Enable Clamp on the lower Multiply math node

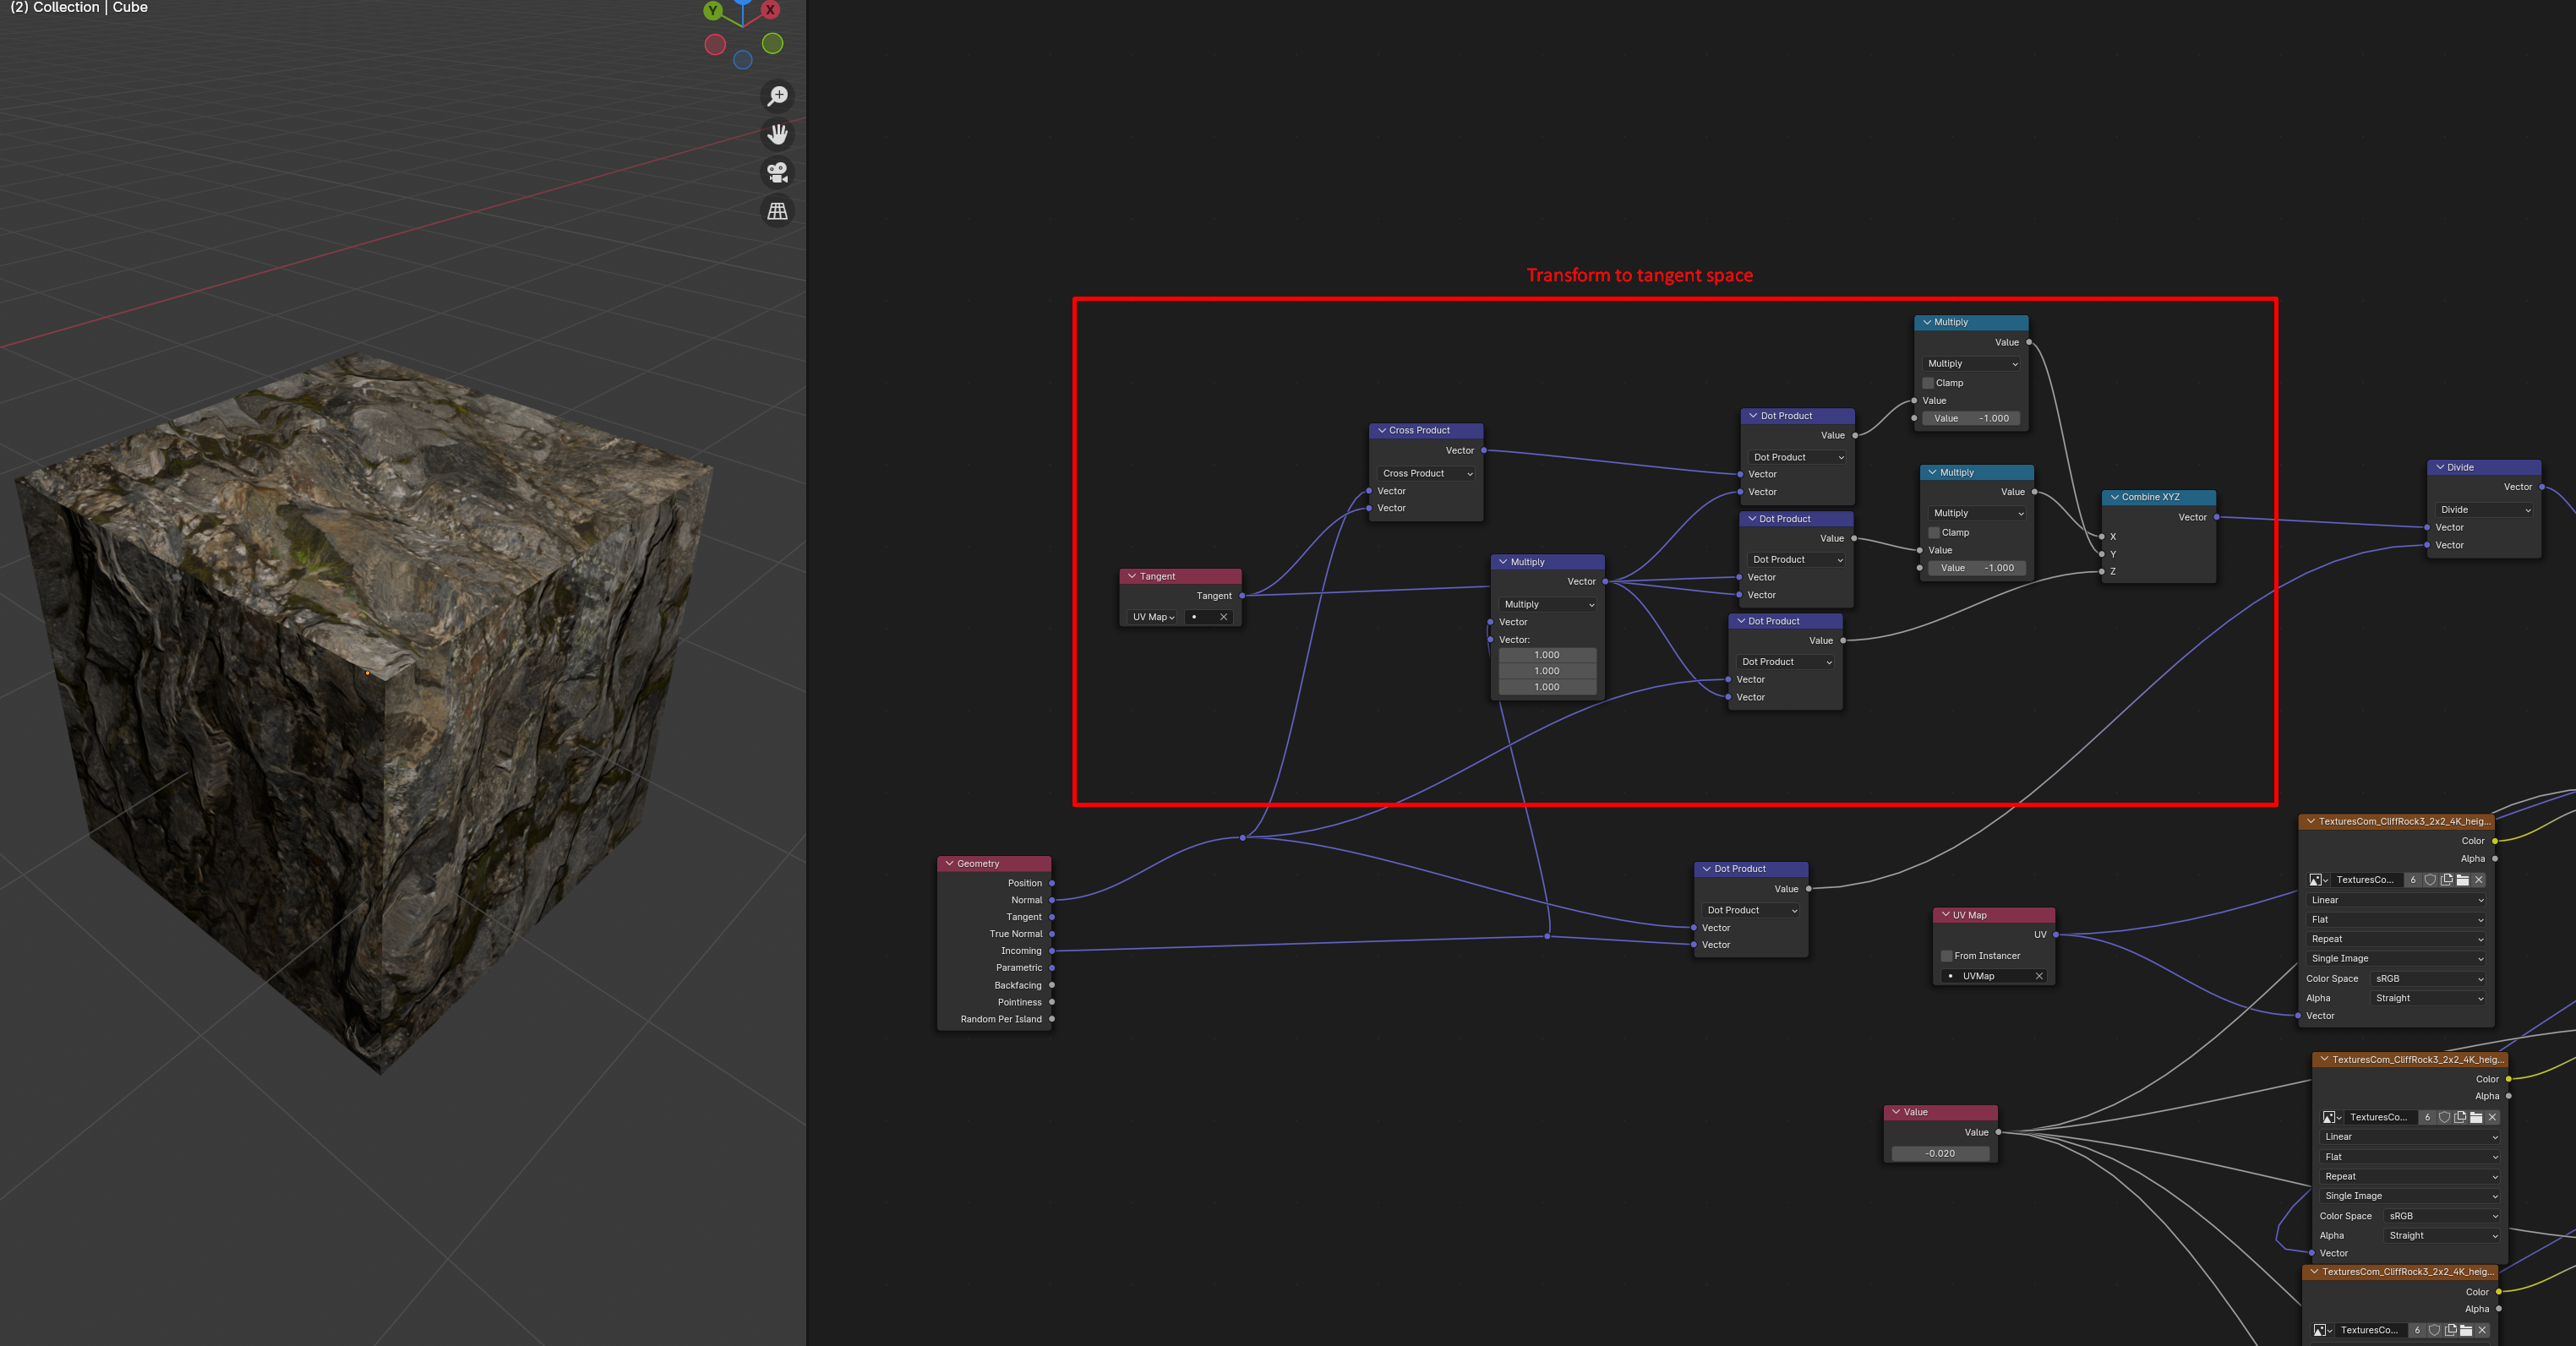(1934, 533)
